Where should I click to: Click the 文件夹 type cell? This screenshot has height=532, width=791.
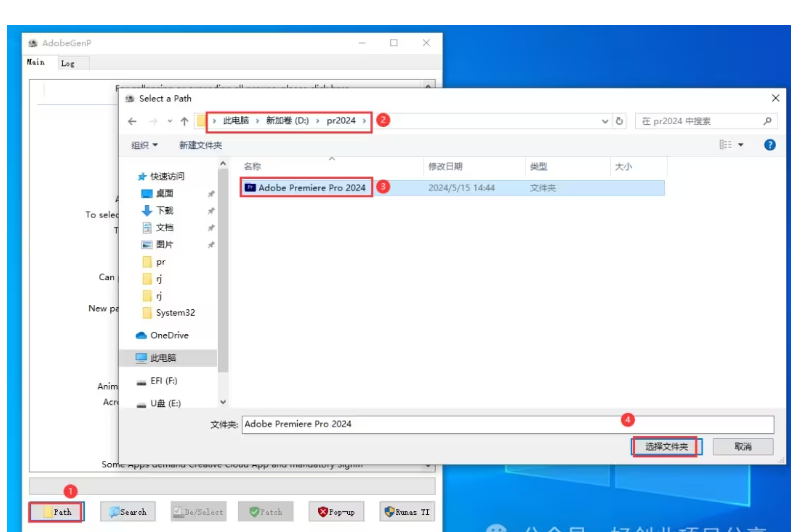tap(543, 188)
